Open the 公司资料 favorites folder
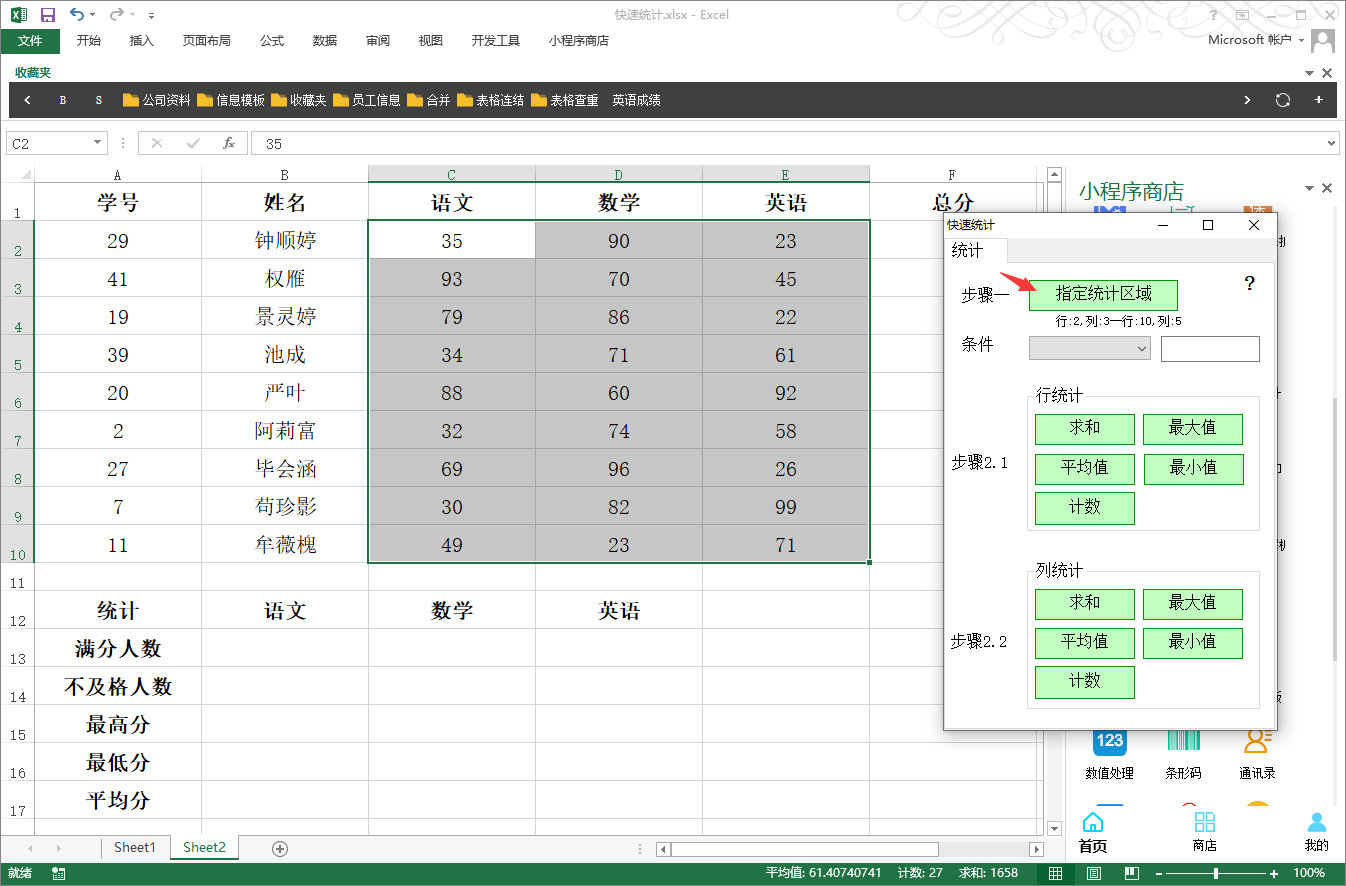 [157, 100]
